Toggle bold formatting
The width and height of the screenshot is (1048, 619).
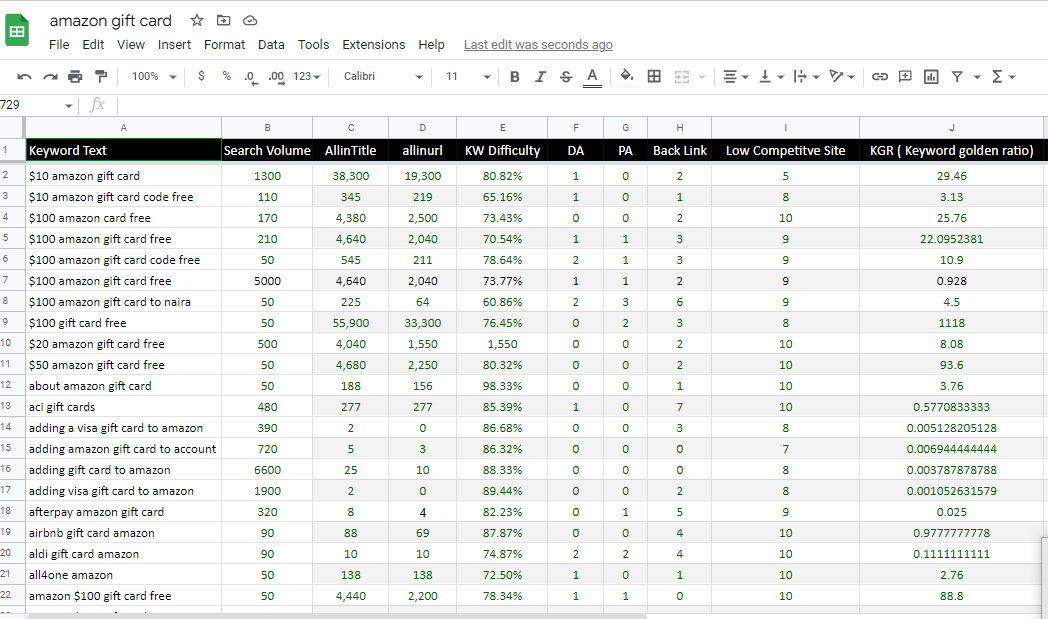[x=515, y=77]
